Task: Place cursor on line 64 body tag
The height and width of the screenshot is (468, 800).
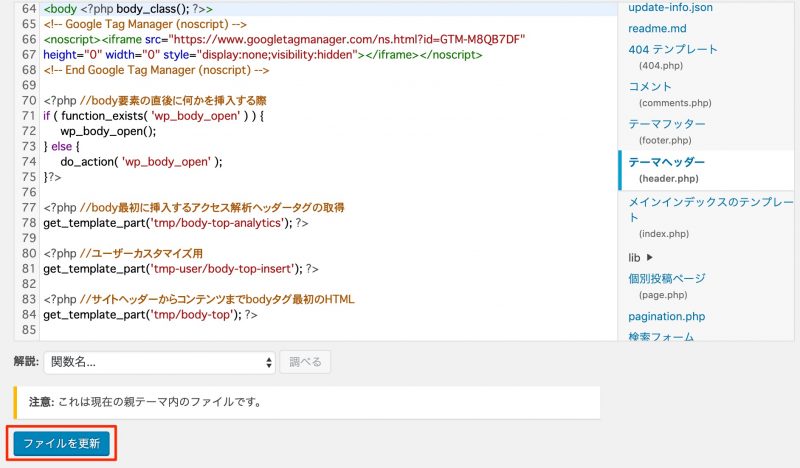Action: tap(140, 8)
